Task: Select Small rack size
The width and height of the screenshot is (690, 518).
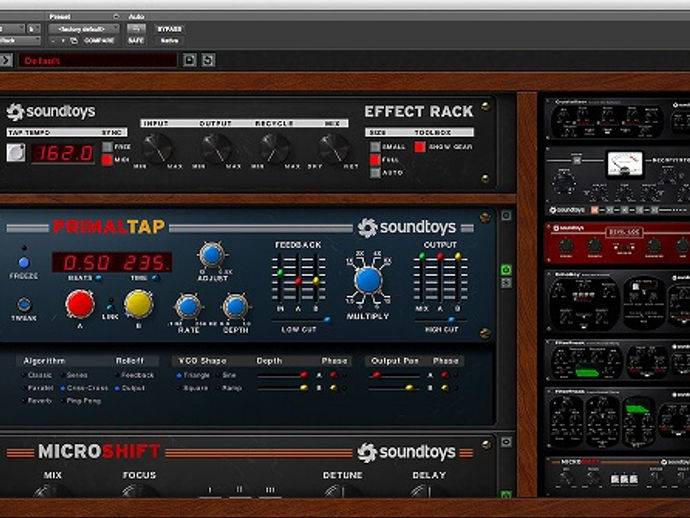Action: click(375, 147)
